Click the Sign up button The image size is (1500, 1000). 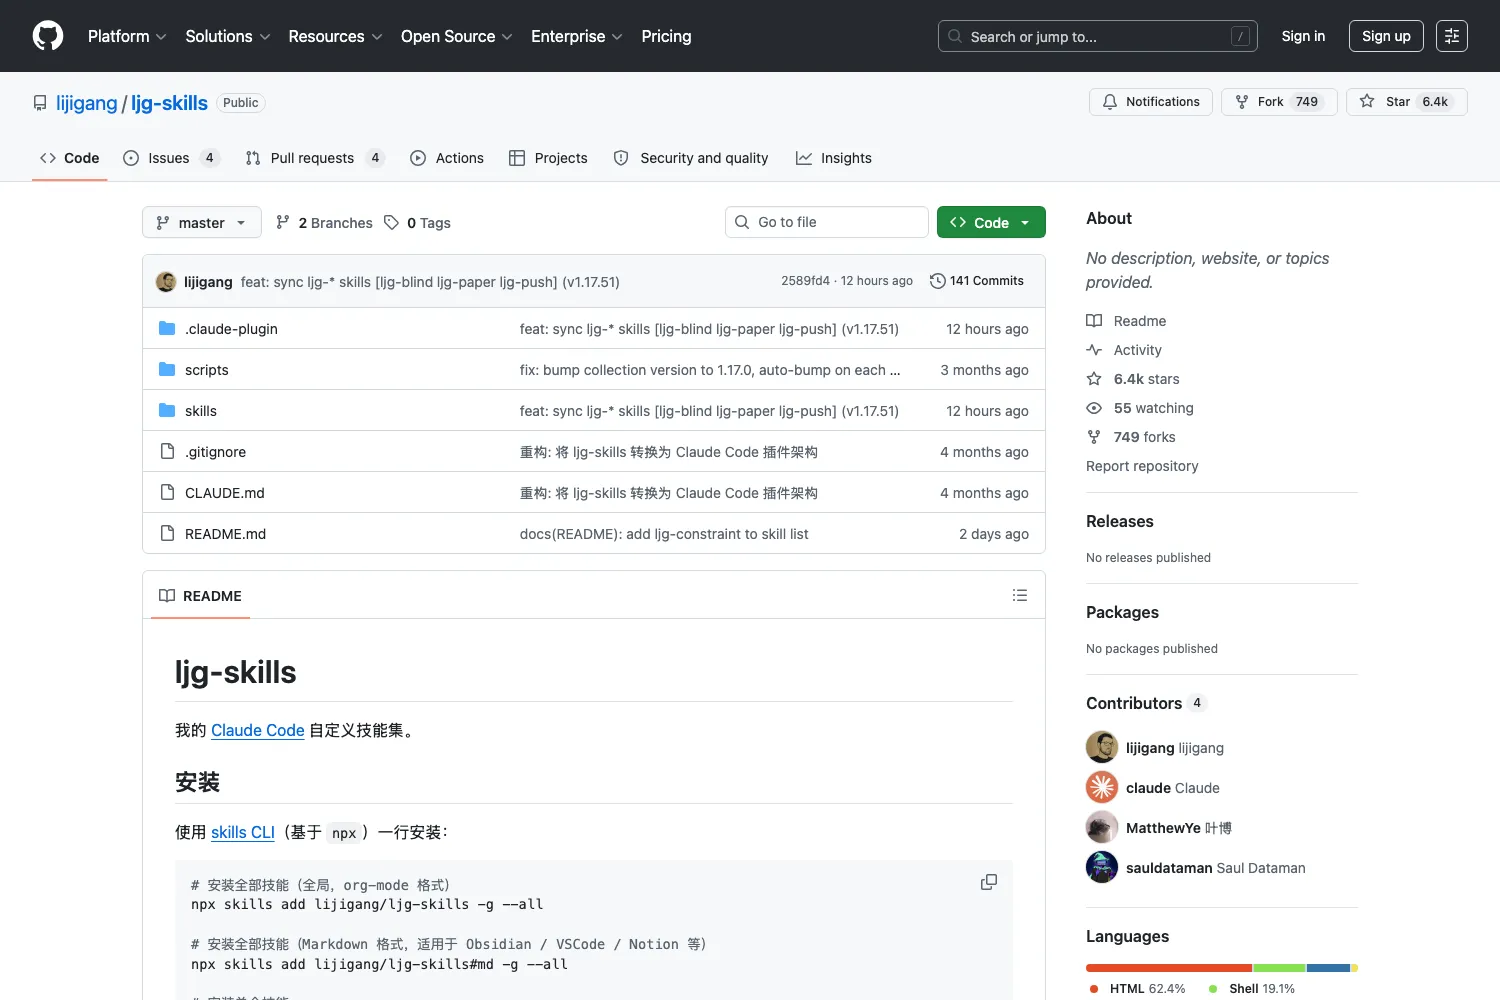point(1386,36)
